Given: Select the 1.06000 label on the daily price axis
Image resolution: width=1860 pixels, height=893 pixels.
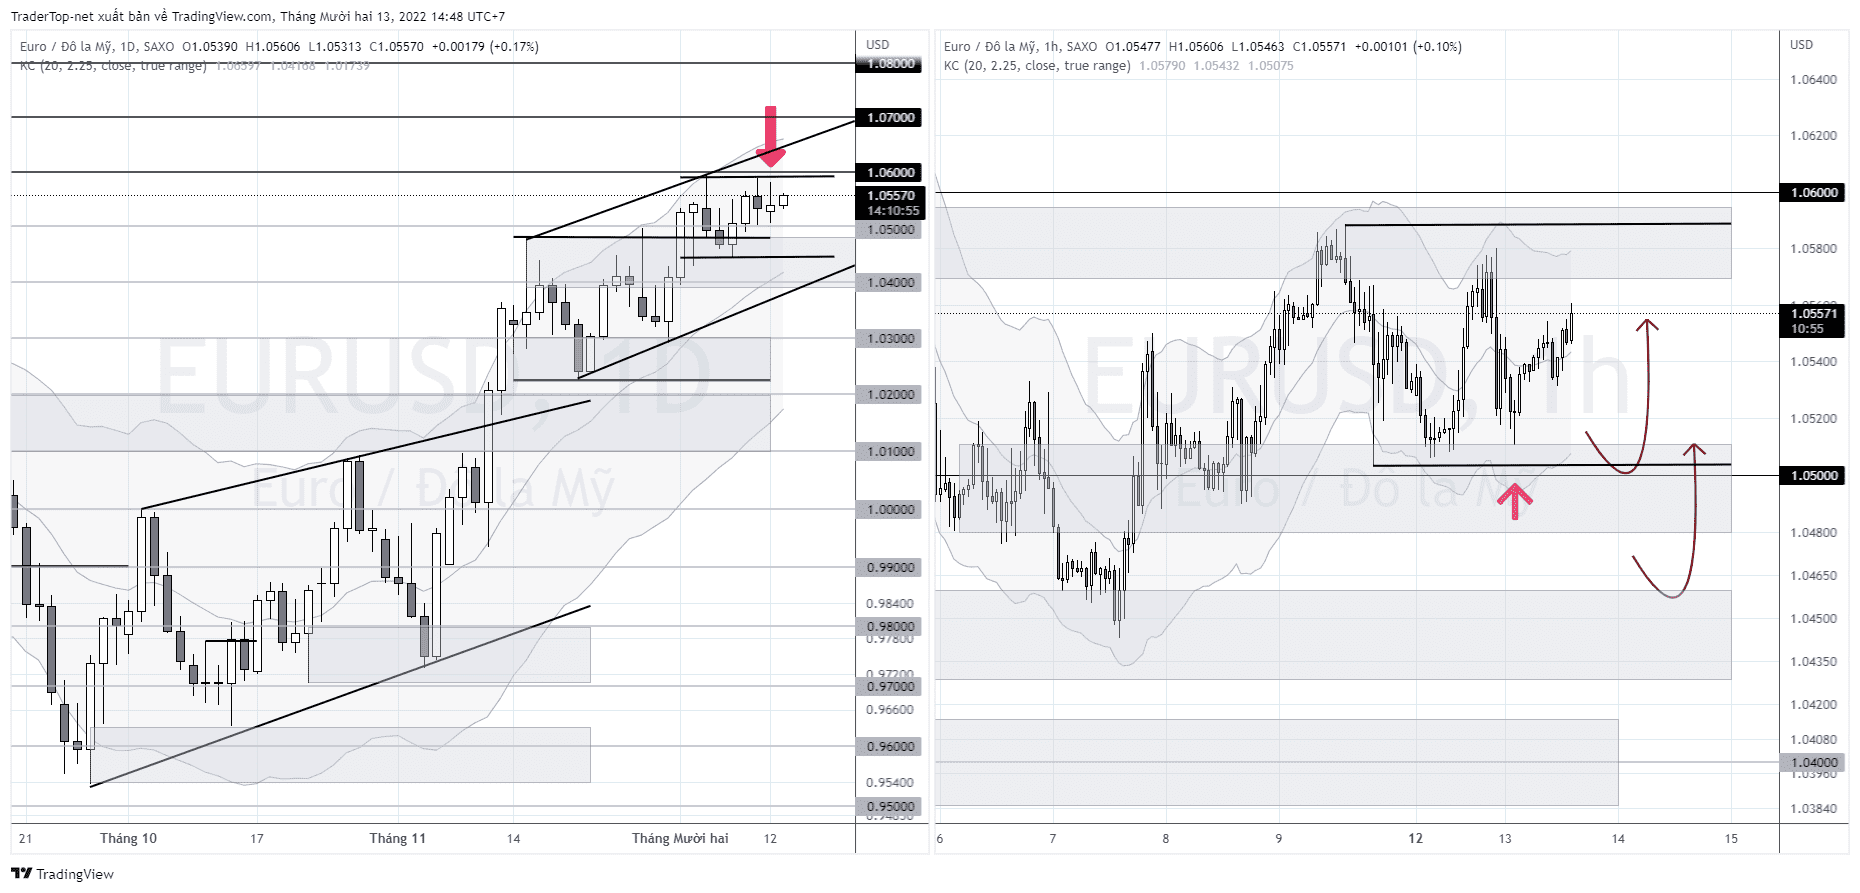Looking at the screenshot, I should (890, 173).
